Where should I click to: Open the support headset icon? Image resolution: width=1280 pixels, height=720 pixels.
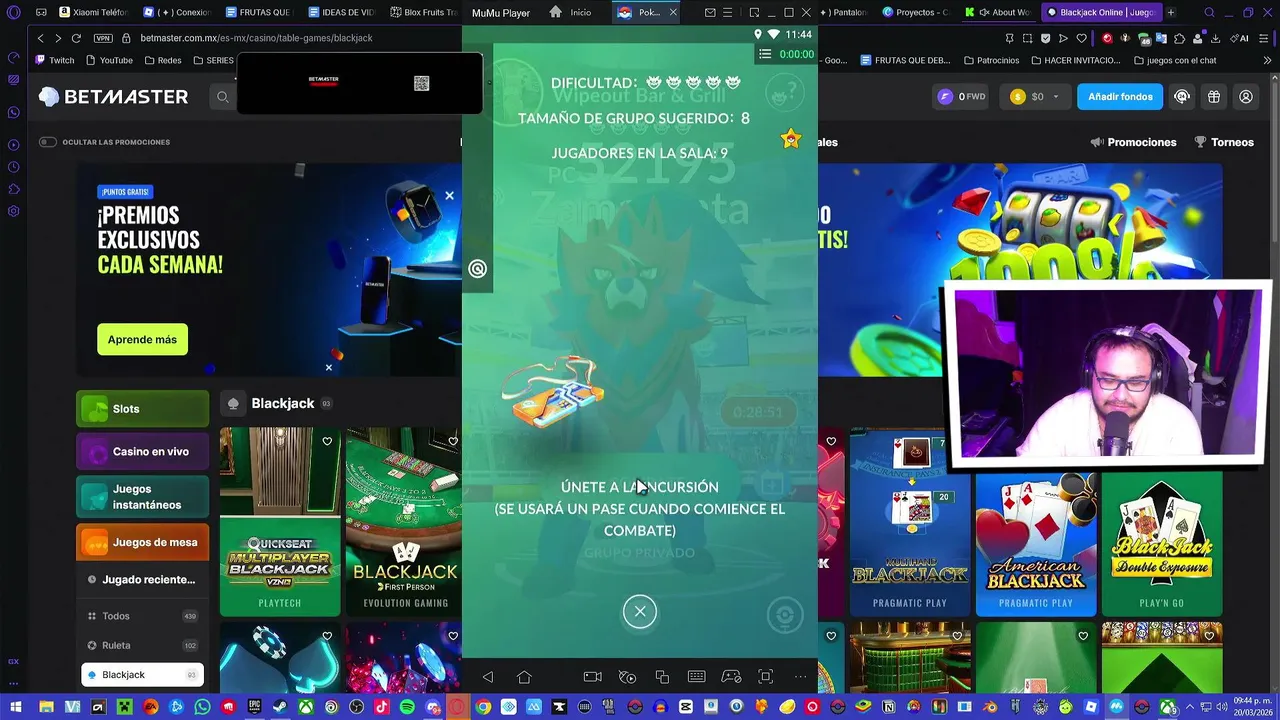point(1182,97)
